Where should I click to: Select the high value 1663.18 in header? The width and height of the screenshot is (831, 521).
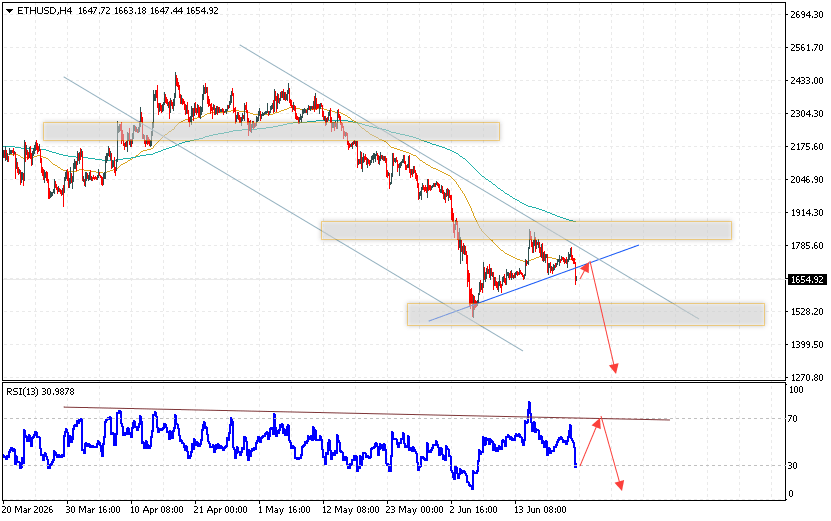[x=130, y=11]
